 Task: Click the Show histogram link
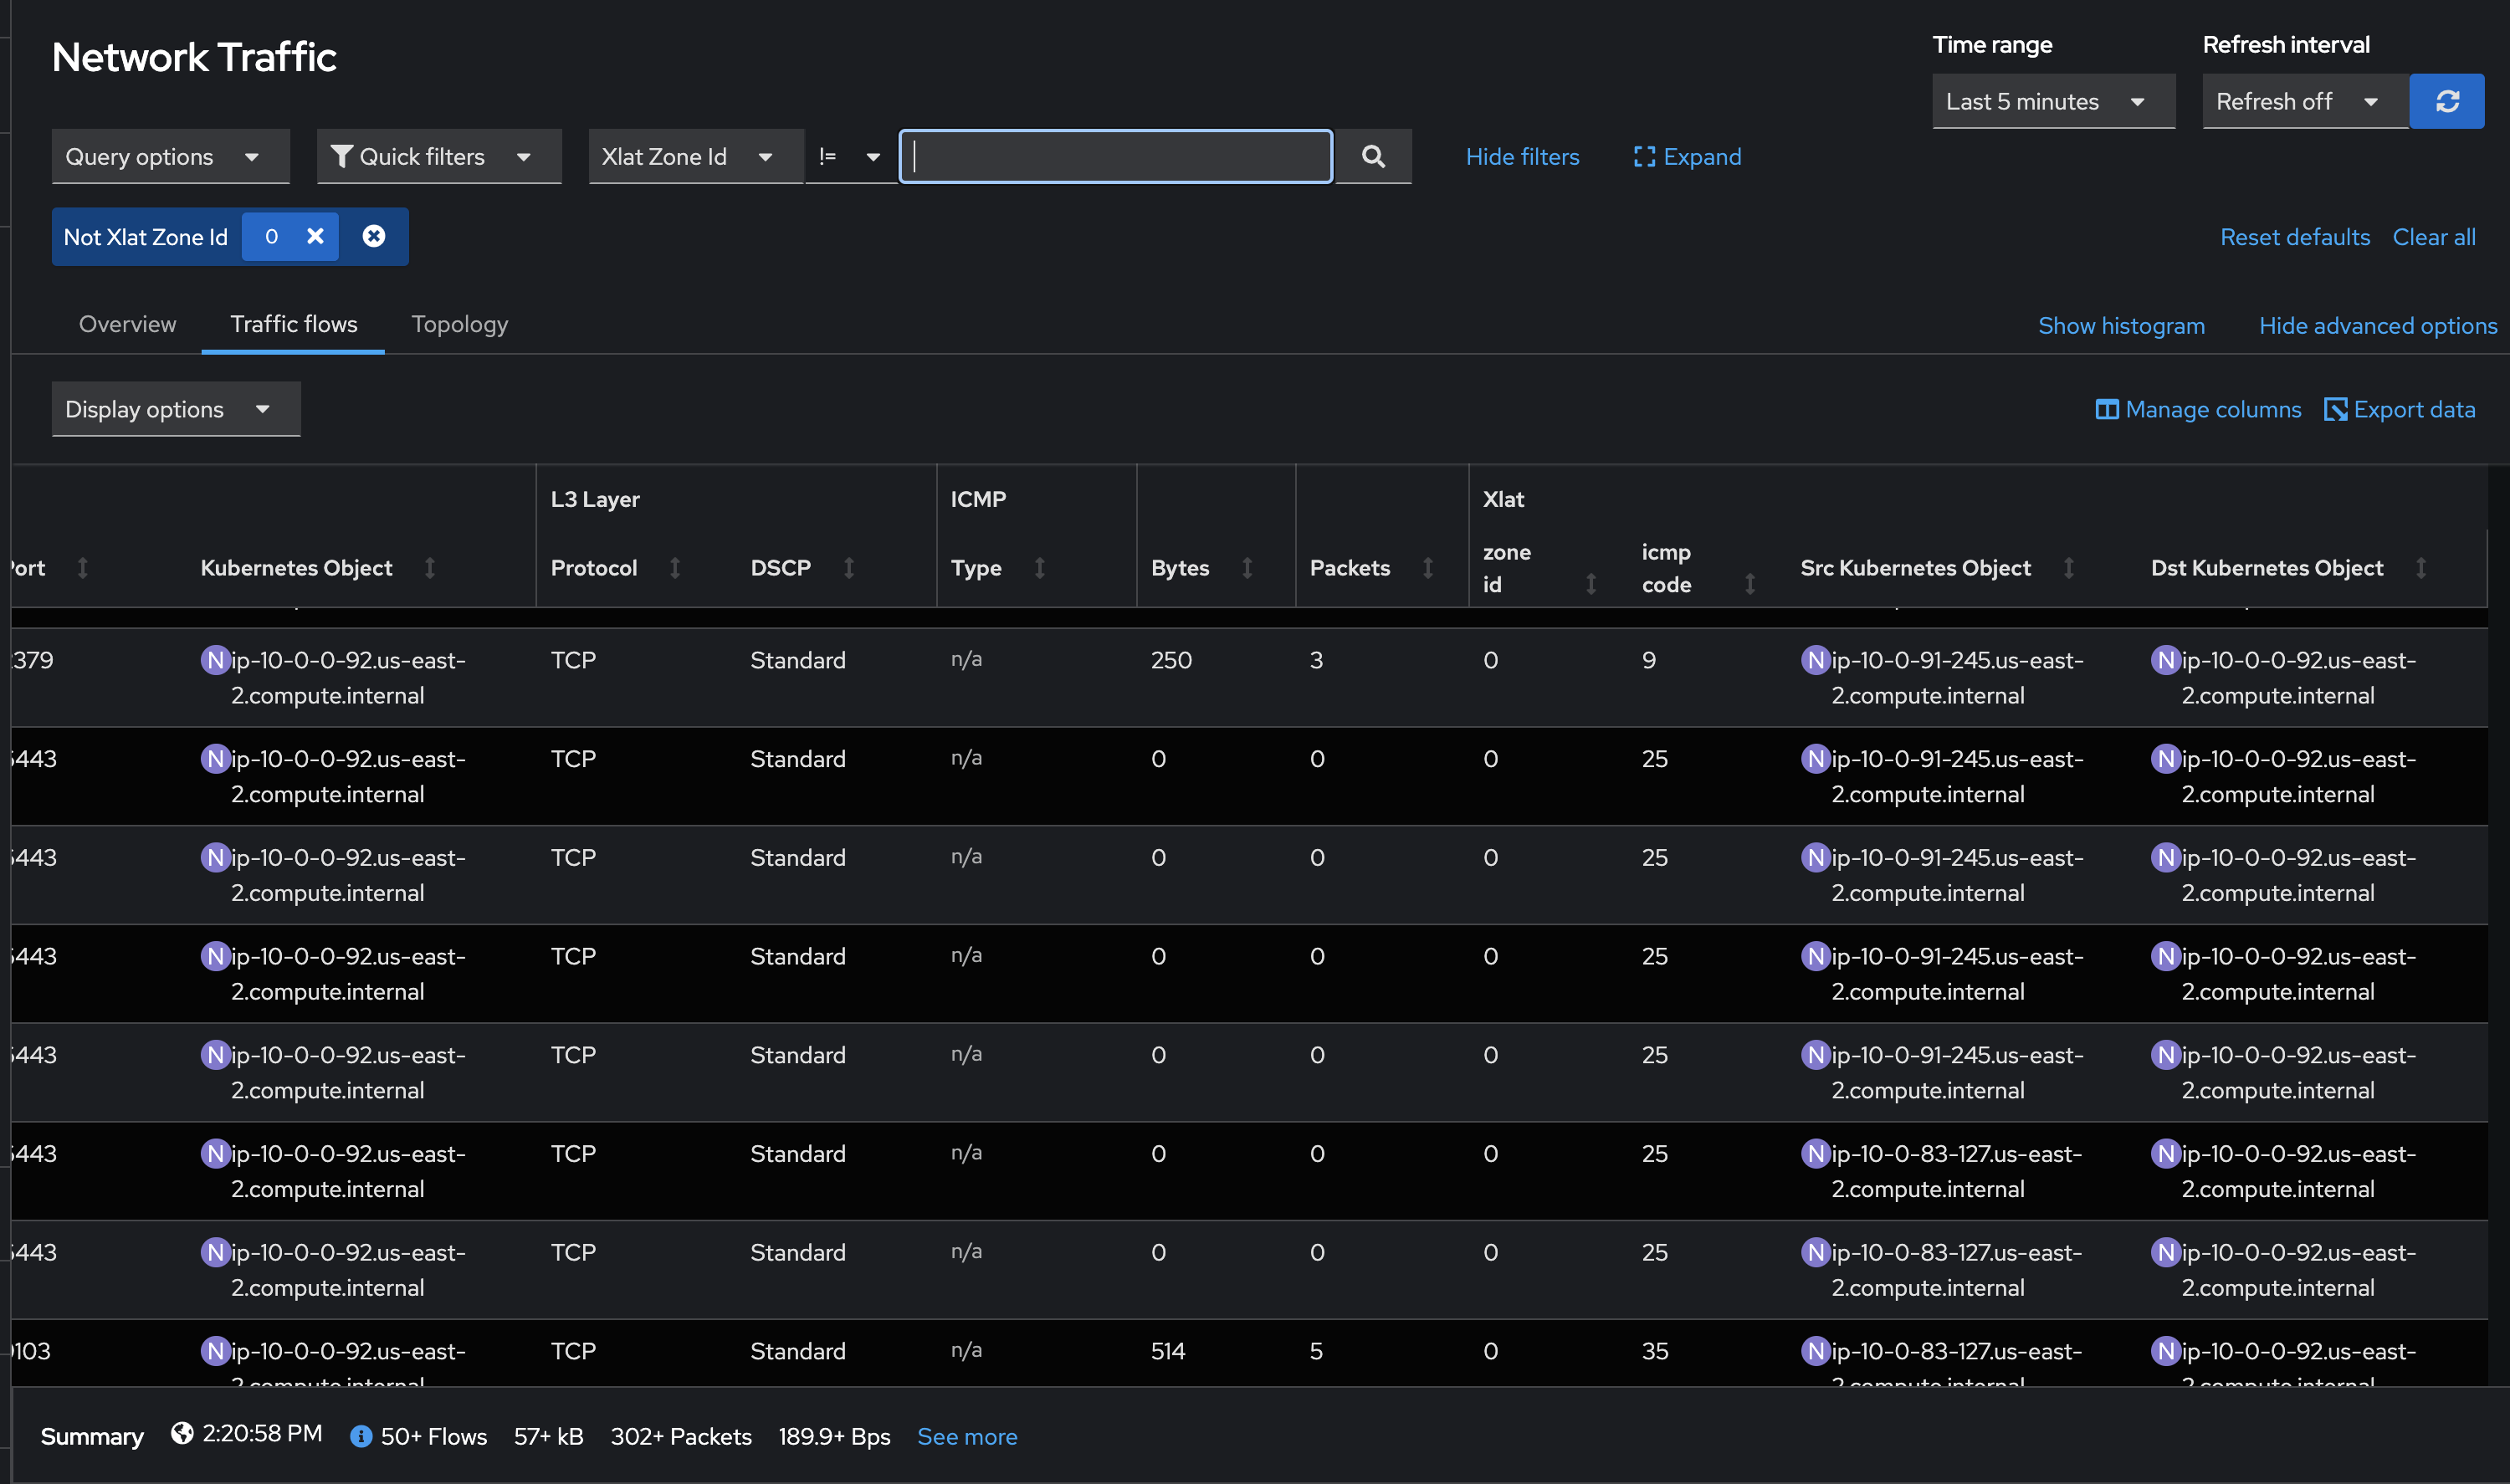coord(2121,325)
